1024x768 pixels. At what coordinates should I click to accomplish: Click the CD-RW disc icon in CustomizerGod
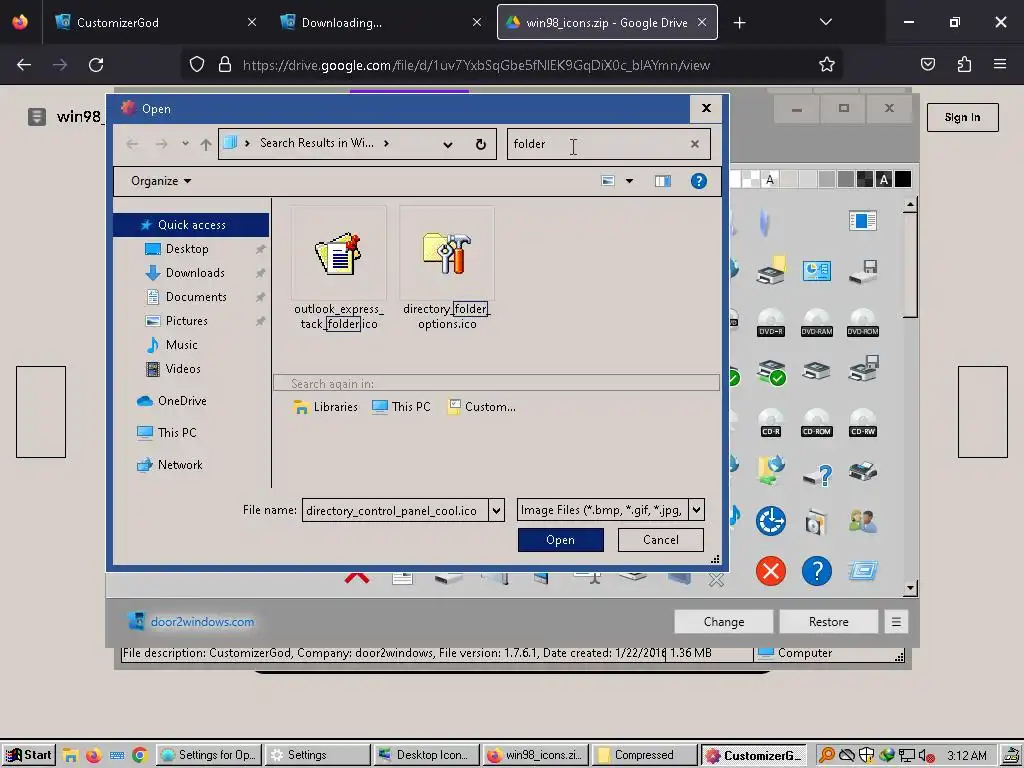pyautogui.click(x=863, y=423)
